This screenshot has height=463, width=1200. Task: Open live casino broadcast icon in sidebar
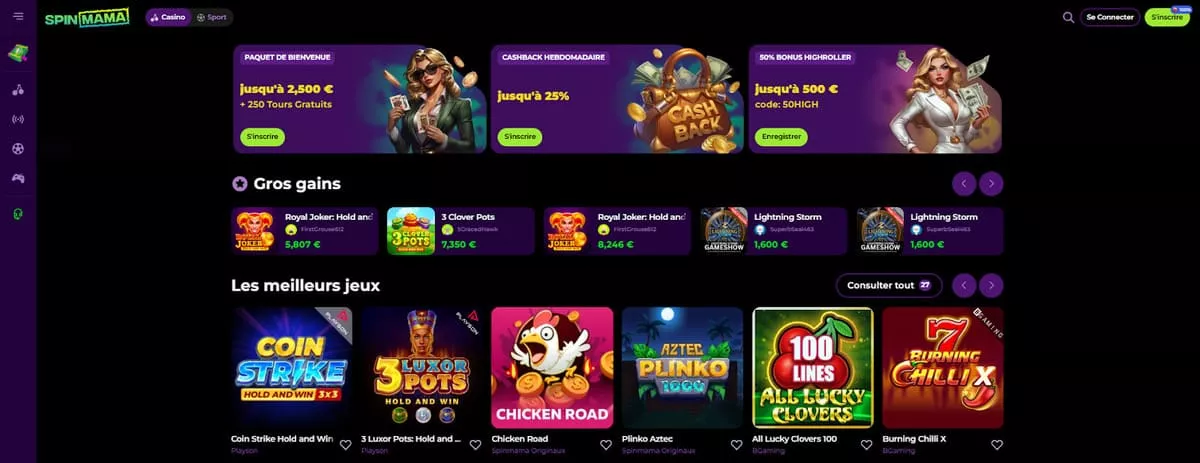(18, 119)
